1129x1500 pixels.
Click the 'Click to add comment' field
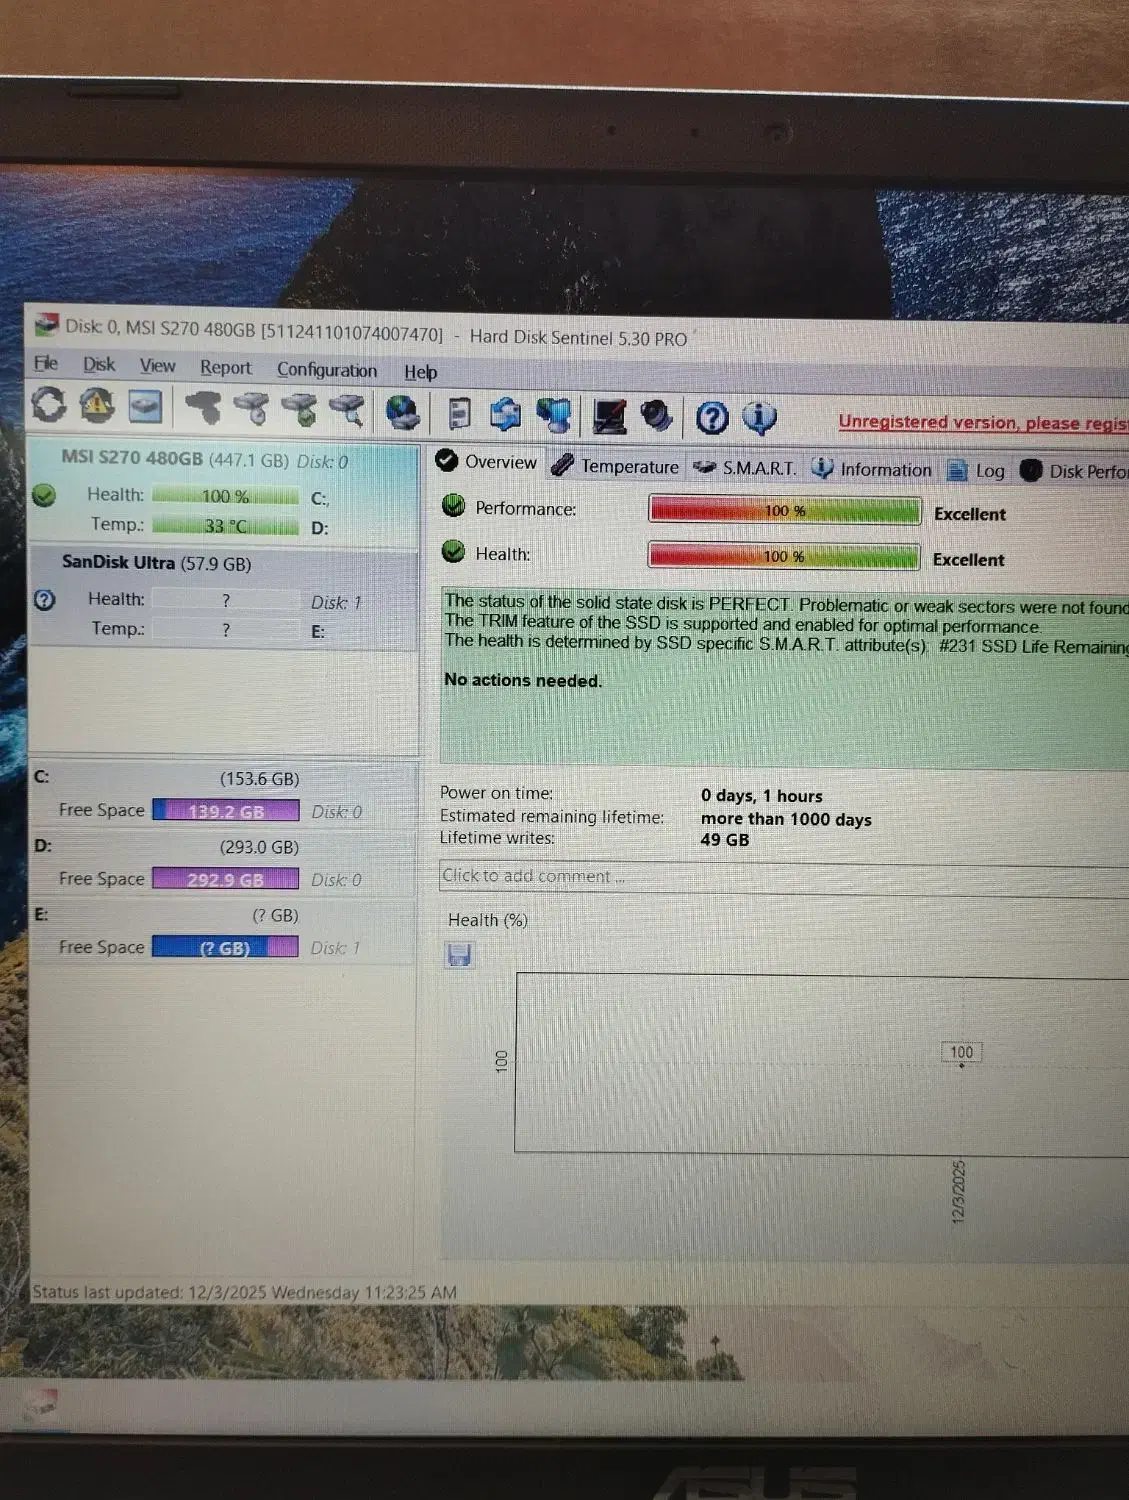coord(785,878)
